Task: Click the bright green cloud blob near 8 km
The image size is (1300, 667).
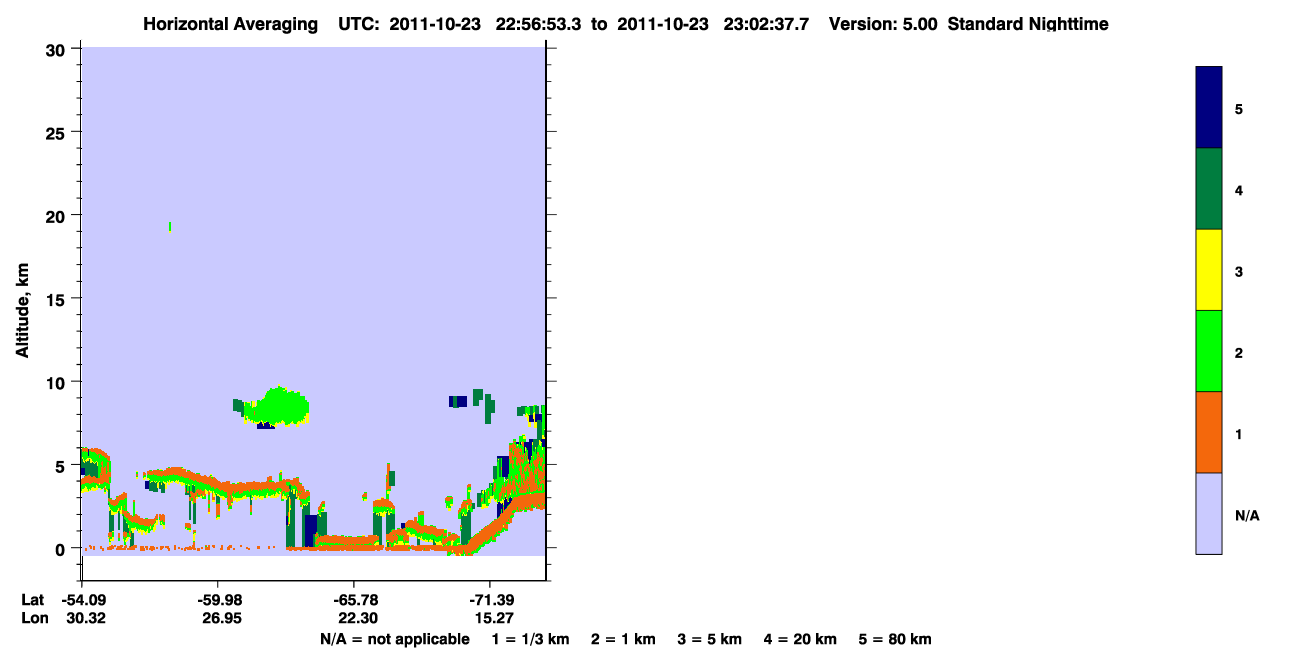Action: click(279, 407)
